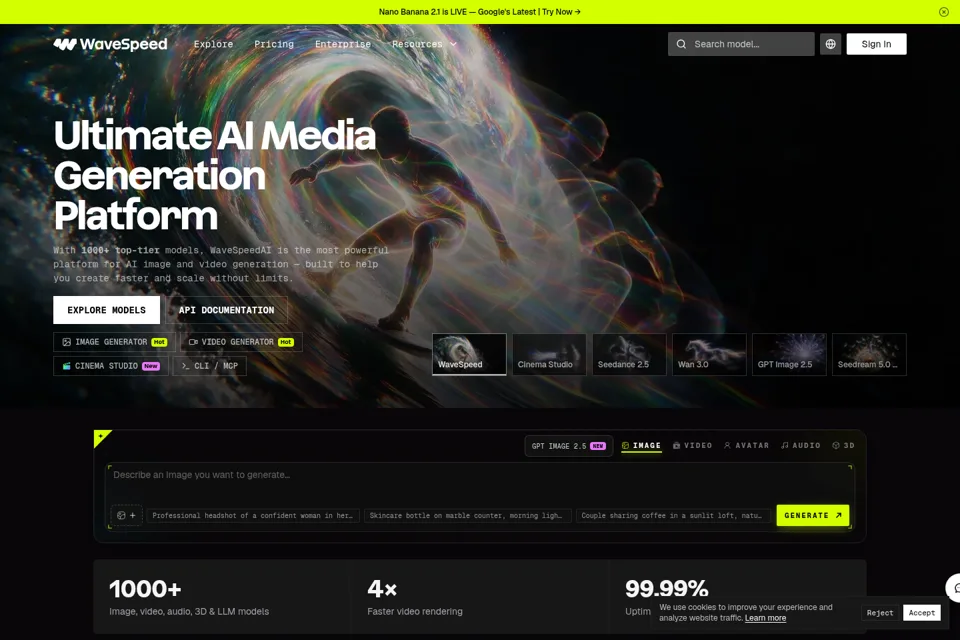Open the Explore menu item
This screenshot has width=960, height=640.
[x=213, y=44]
